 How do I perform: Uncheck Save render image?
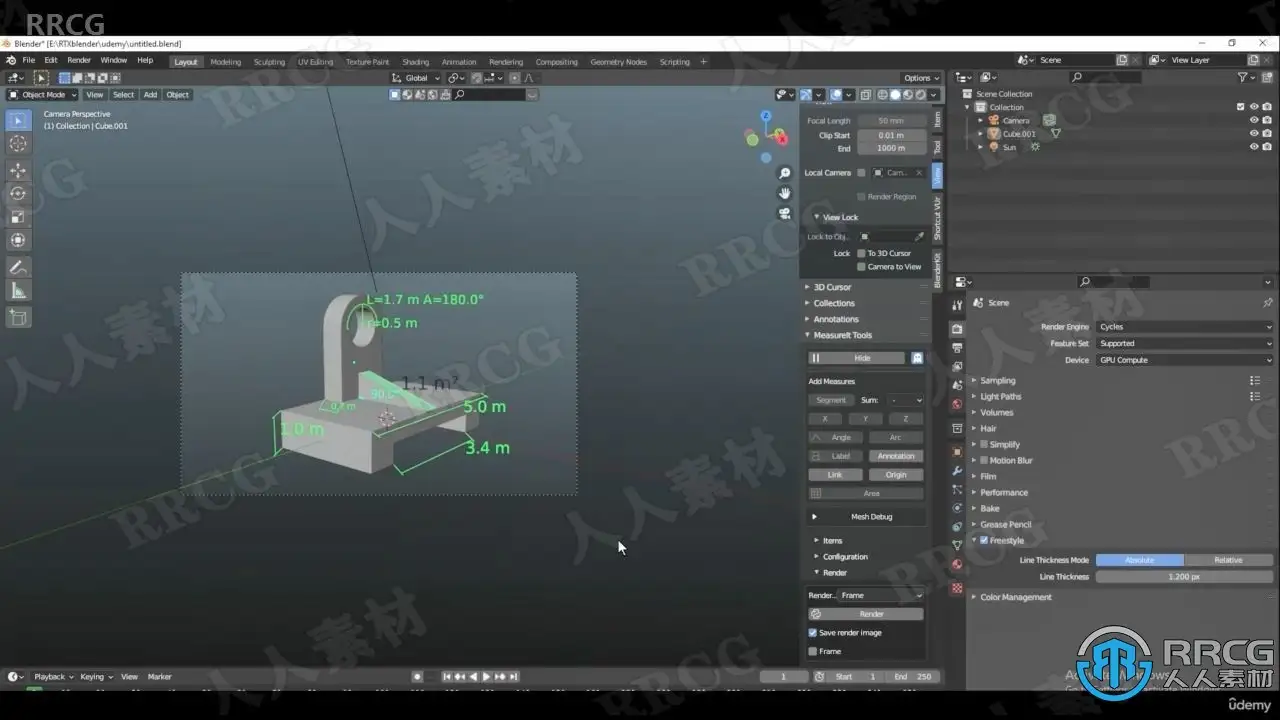(813, 633)
